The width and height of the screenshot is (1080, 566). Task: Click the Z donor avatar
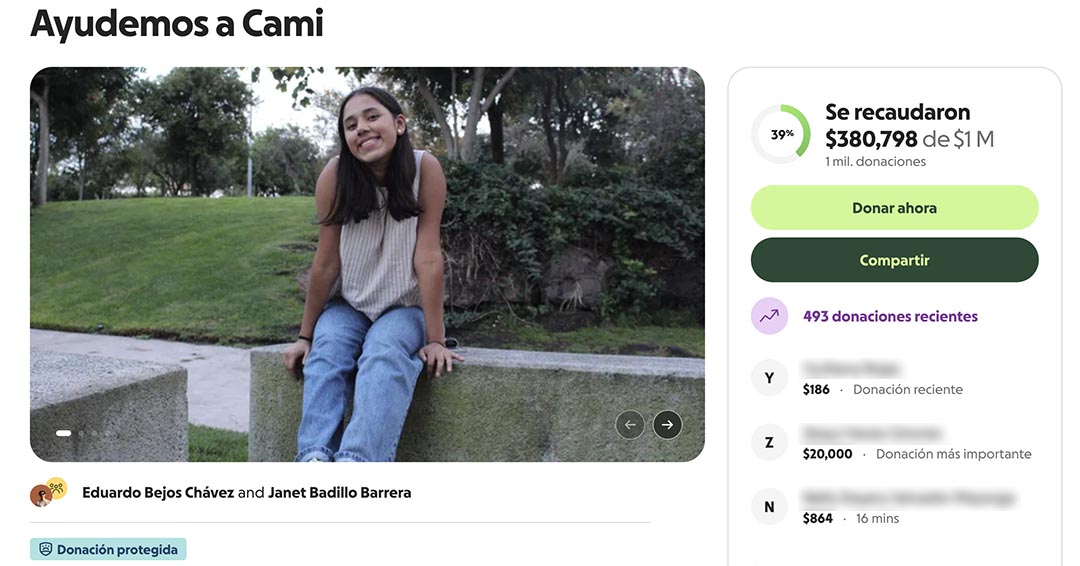(x=769, y=443)
